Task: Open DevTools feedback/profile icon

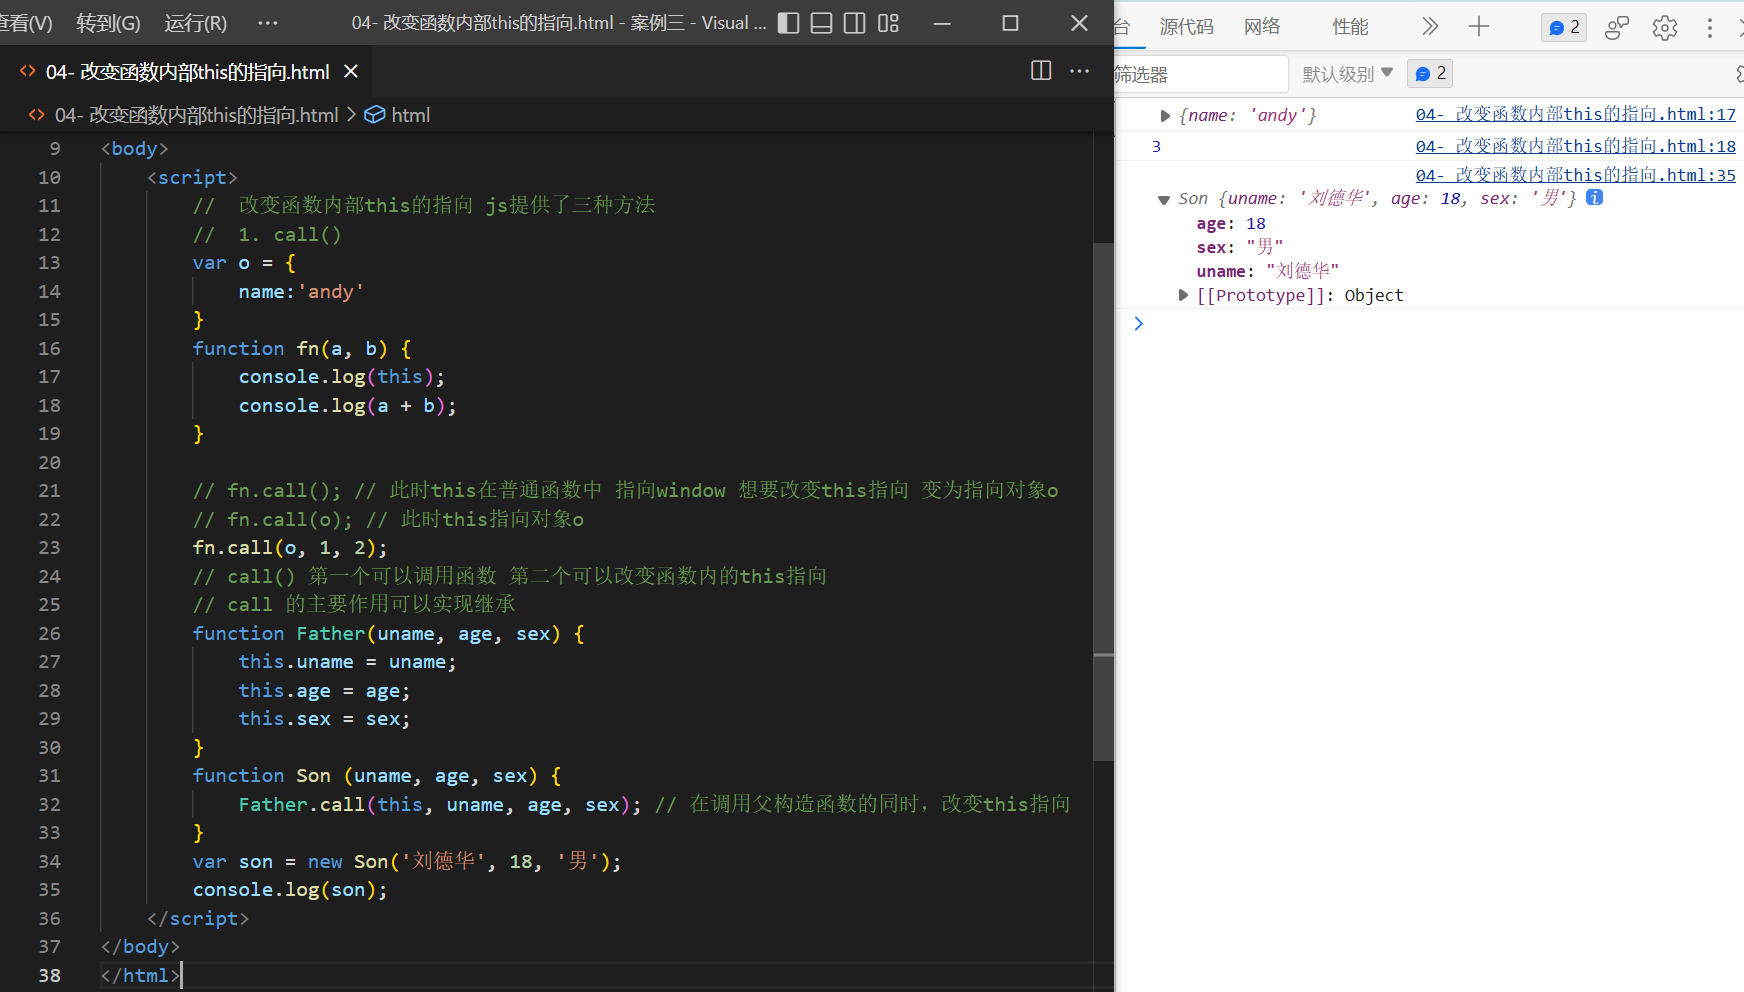Action: (1616, 28)
